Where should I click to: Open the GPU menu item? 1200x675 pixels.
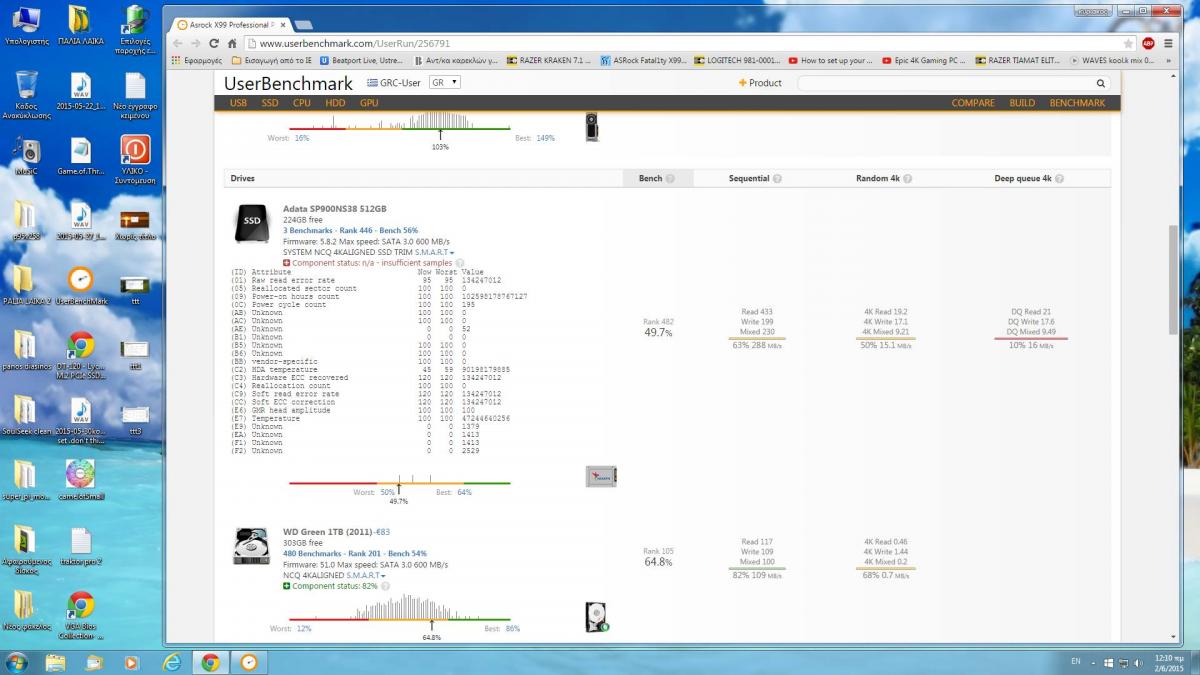[369, 103]
